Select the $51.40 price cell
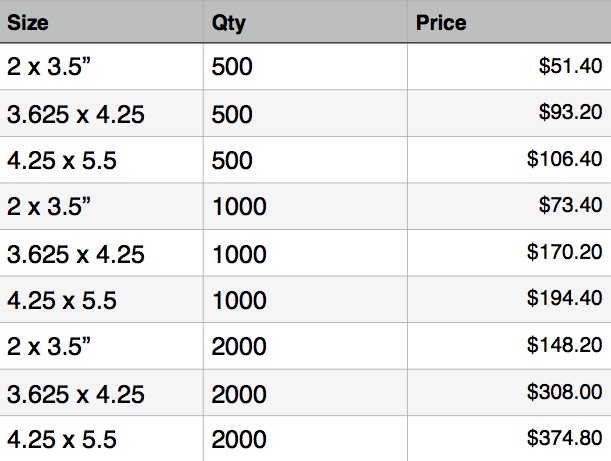Viewport: 611px width, 461px height. [x=570, y=67]
